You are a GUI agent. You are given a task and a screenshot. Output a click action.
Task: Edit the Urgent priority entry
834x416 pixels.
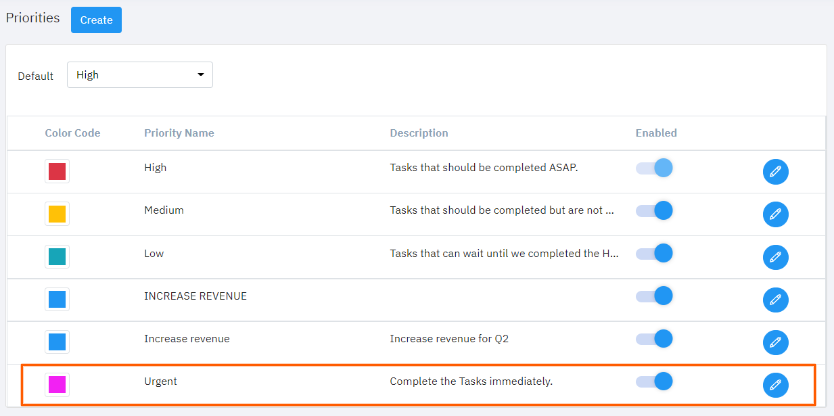pyautogui.click(x=775, y=385)
